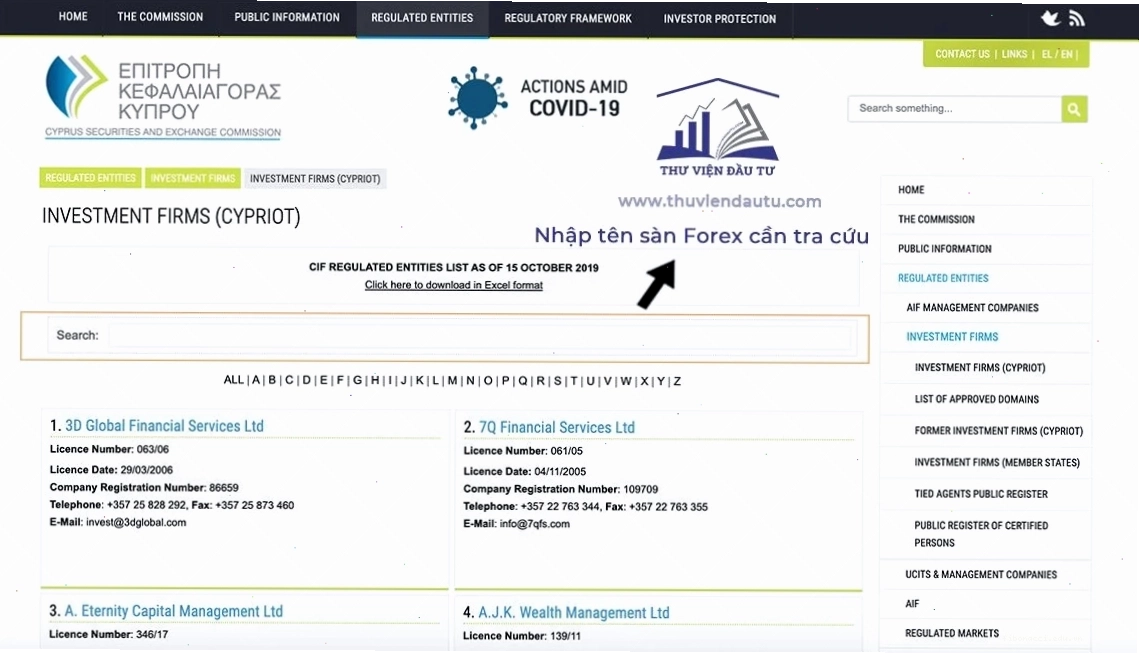
Task: Open INVESTOR PROTECTION top menu
Action: (719, 19)
